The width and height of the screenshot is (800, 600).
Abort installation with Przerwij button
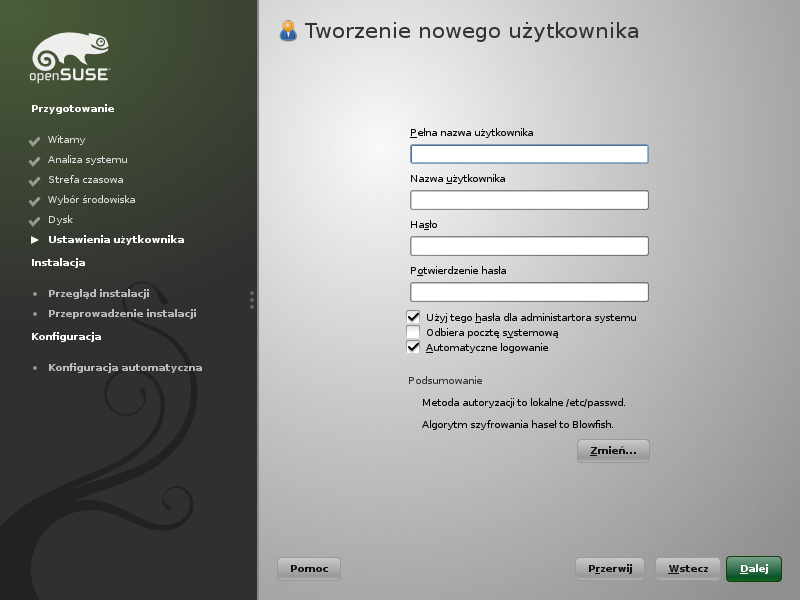[610, 569]
